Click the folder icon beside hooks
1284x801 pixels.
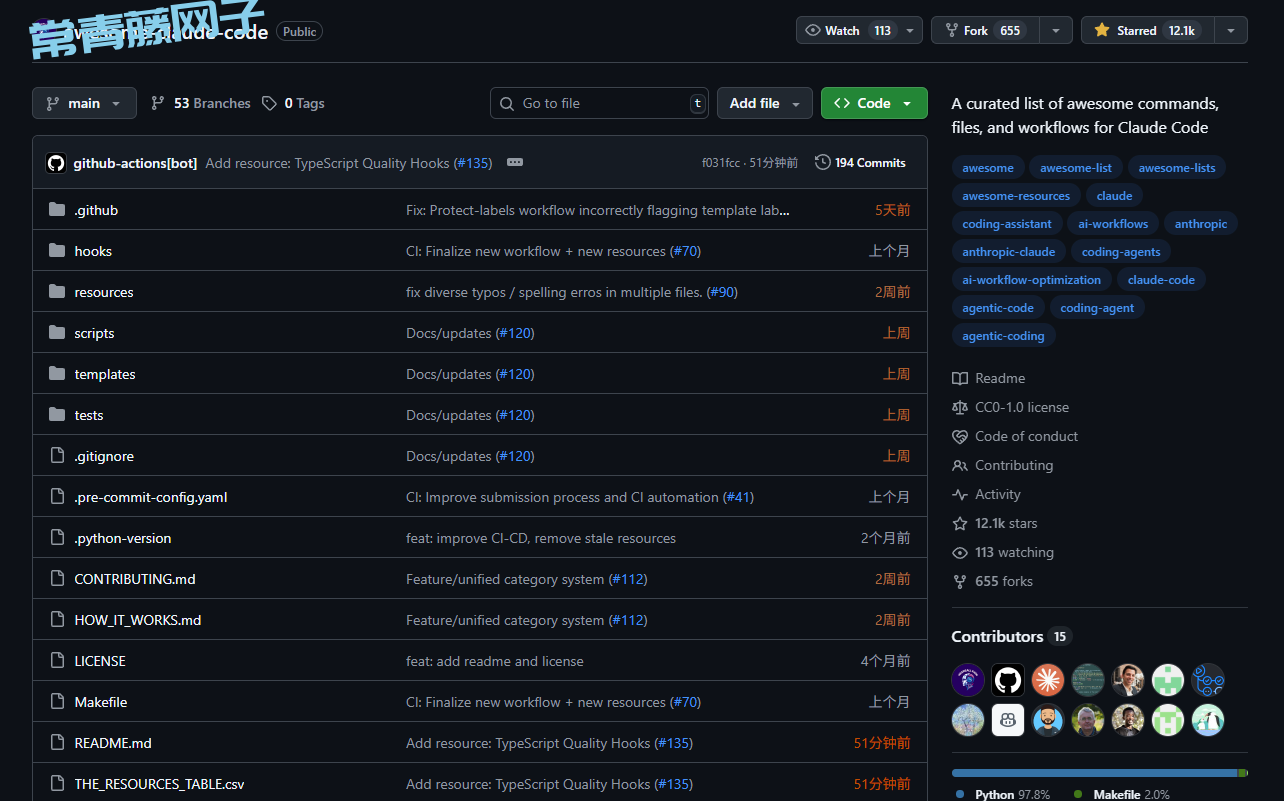(x=57, y=251)
